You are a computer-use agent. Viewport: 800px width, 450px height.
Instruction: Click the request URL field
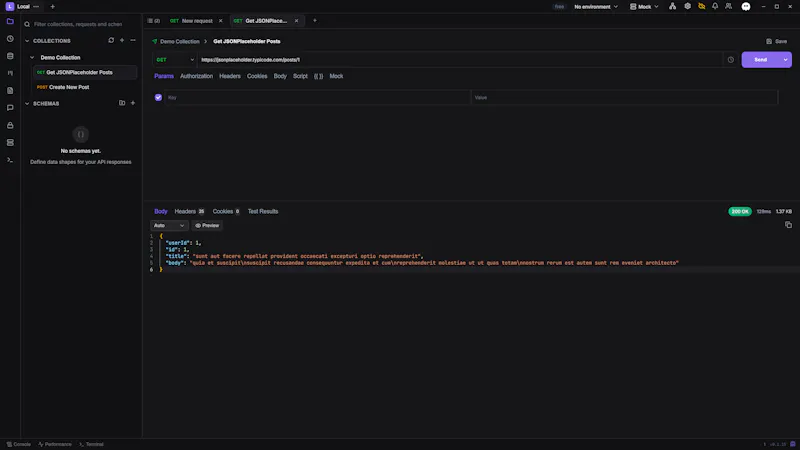tap(459, 60)
